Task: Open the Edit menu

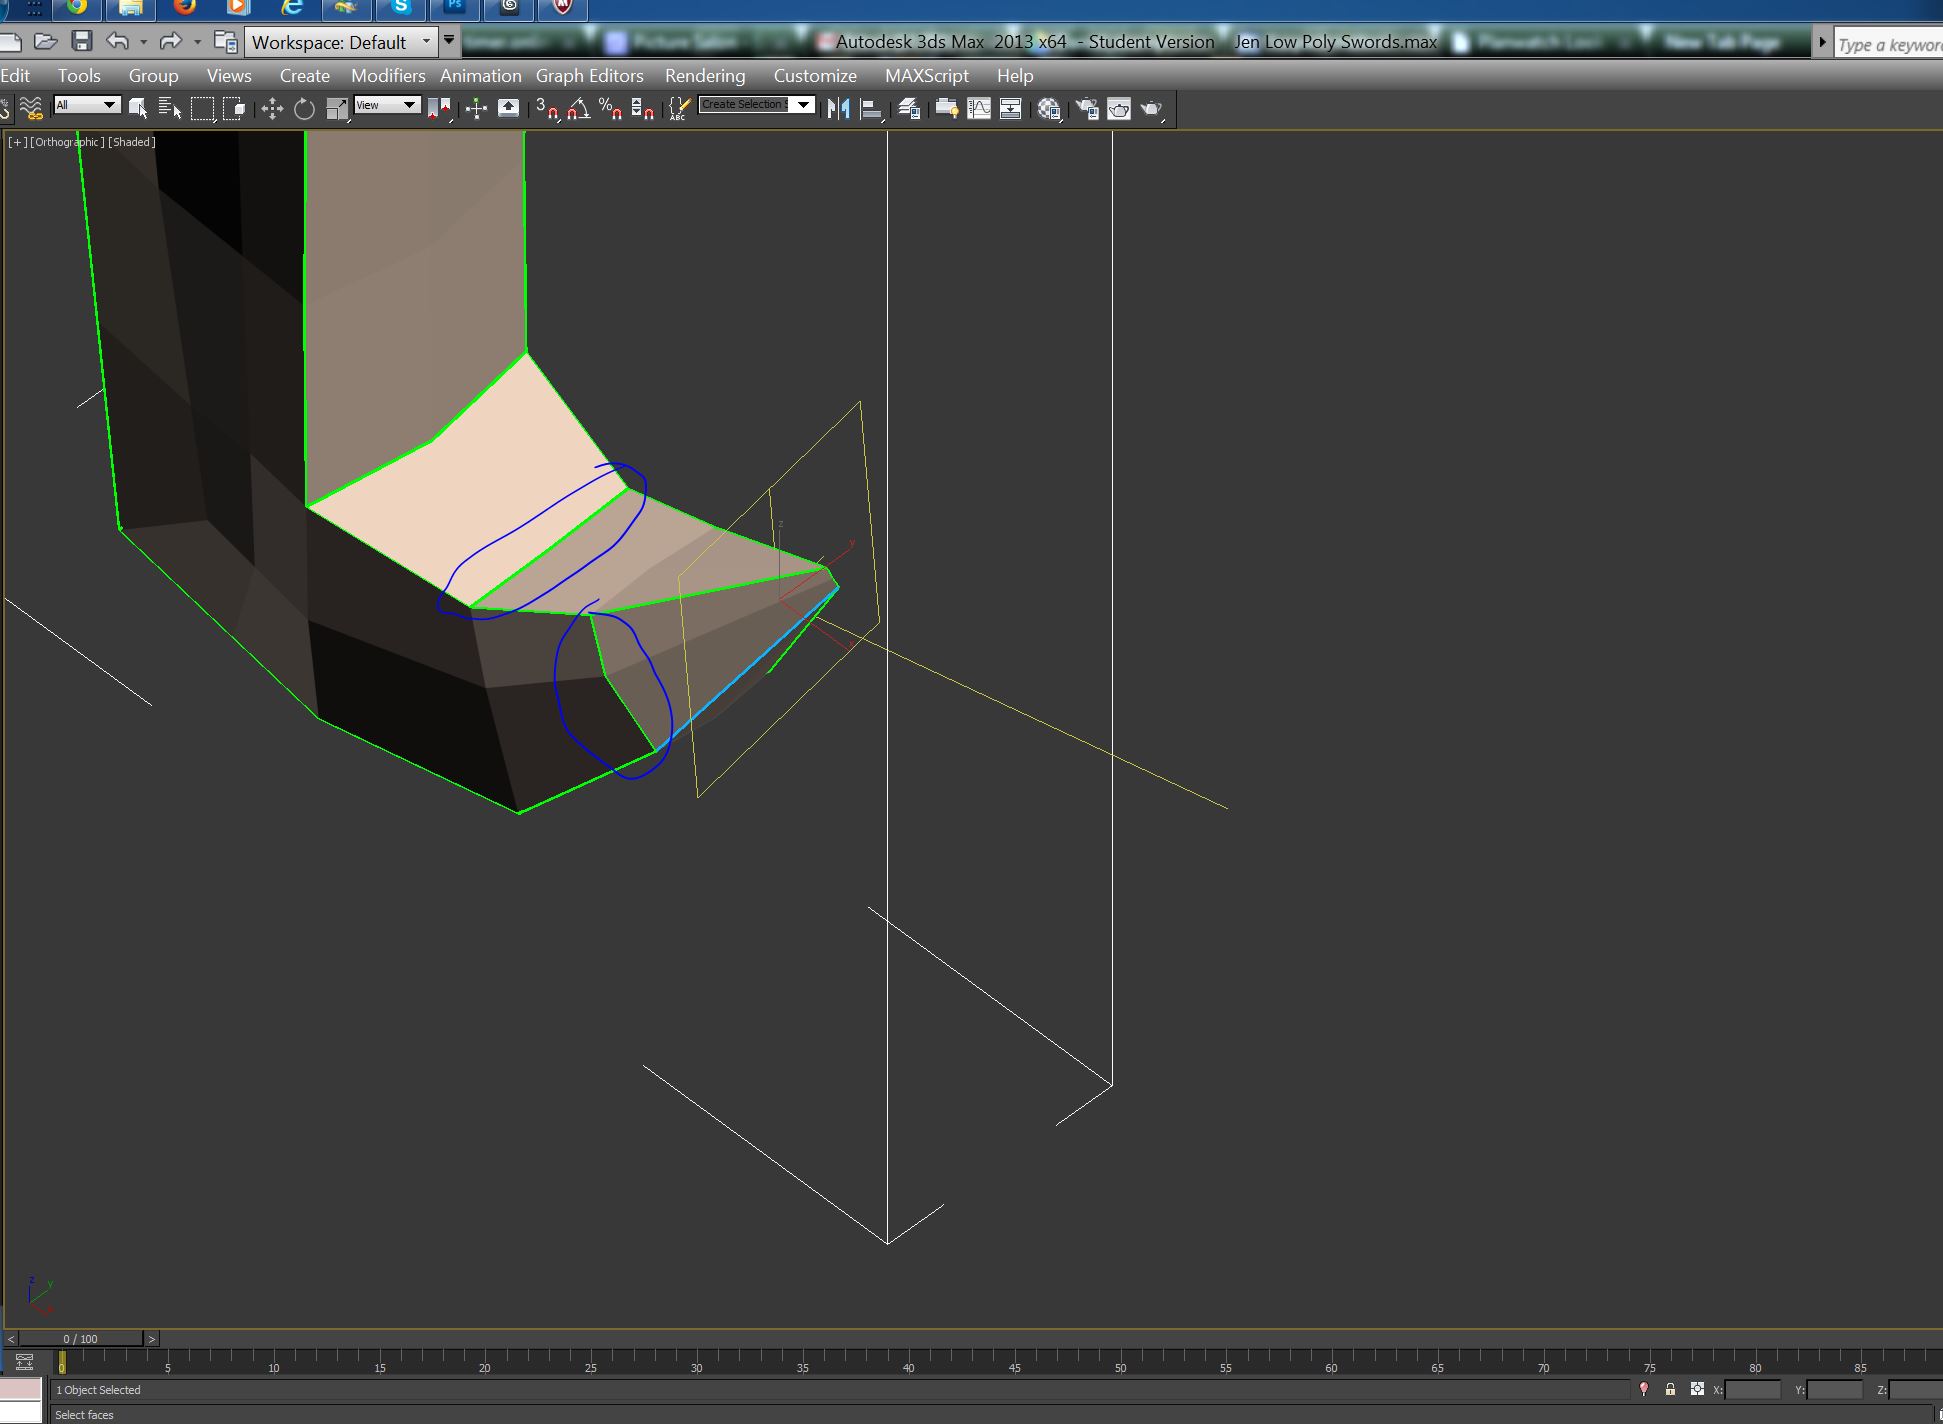Action: pos(15,76)
